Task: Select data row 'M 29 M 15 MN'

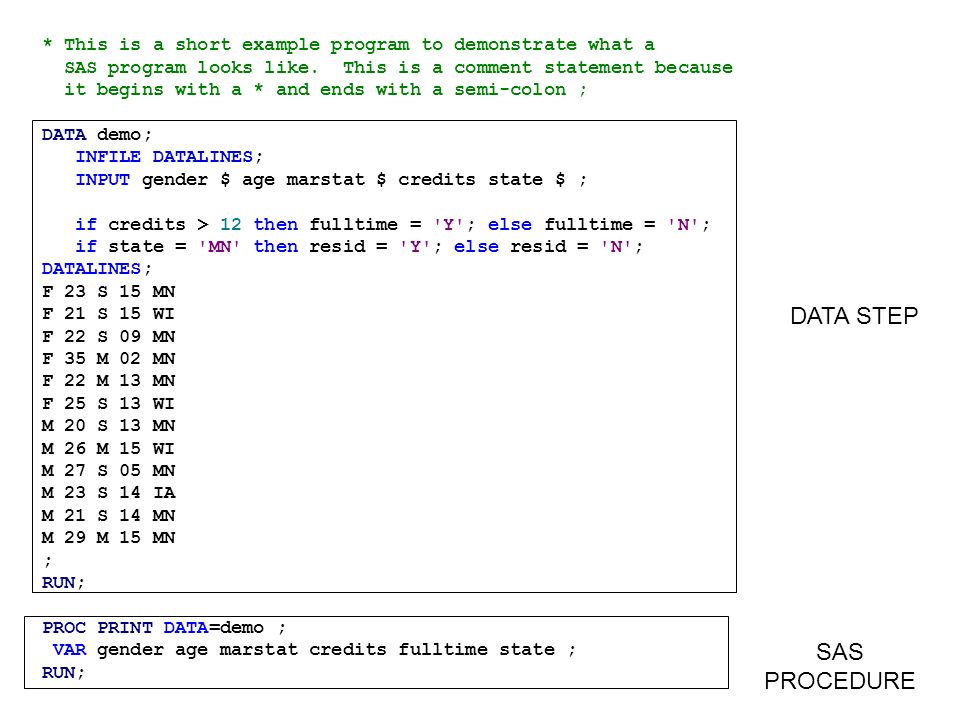Action: 108,538
